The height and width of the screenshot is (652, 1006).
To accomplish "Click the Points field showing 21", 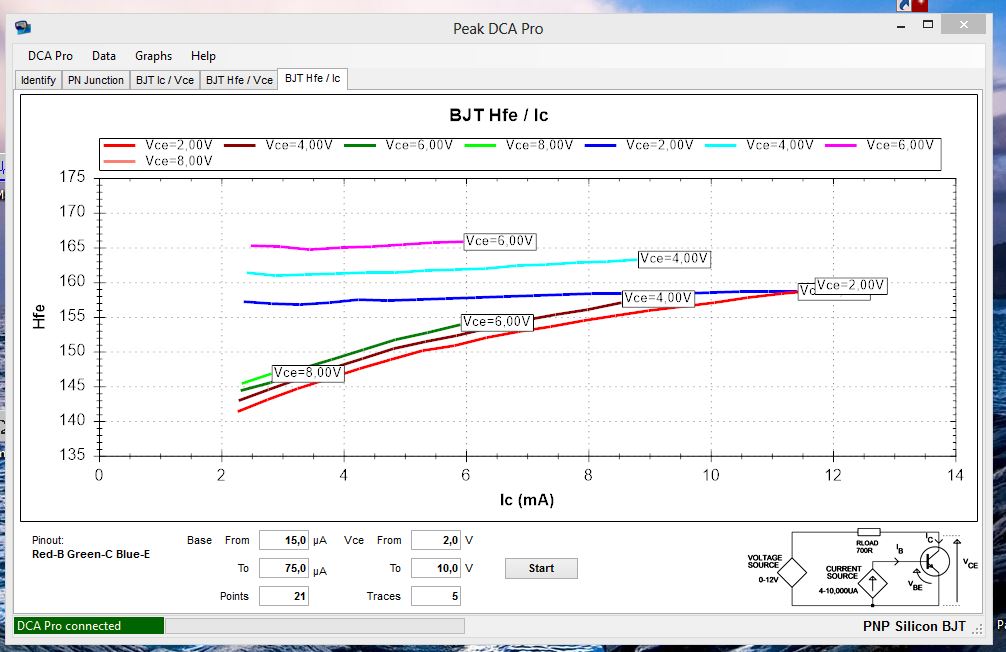I will 284,596.
